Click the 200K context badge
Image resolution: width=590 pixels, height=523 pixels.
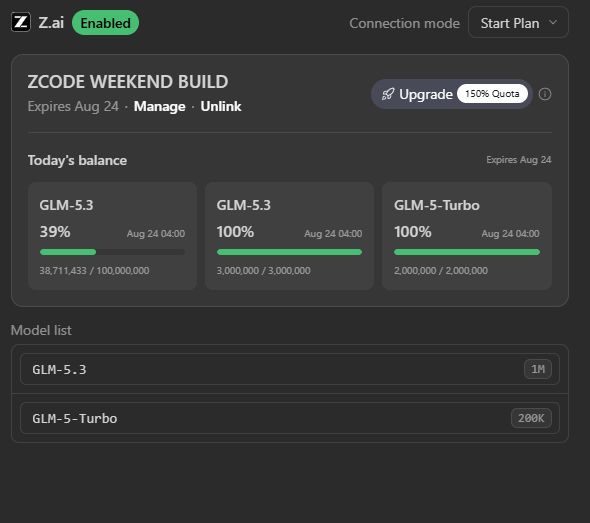[x=531, y=418]
